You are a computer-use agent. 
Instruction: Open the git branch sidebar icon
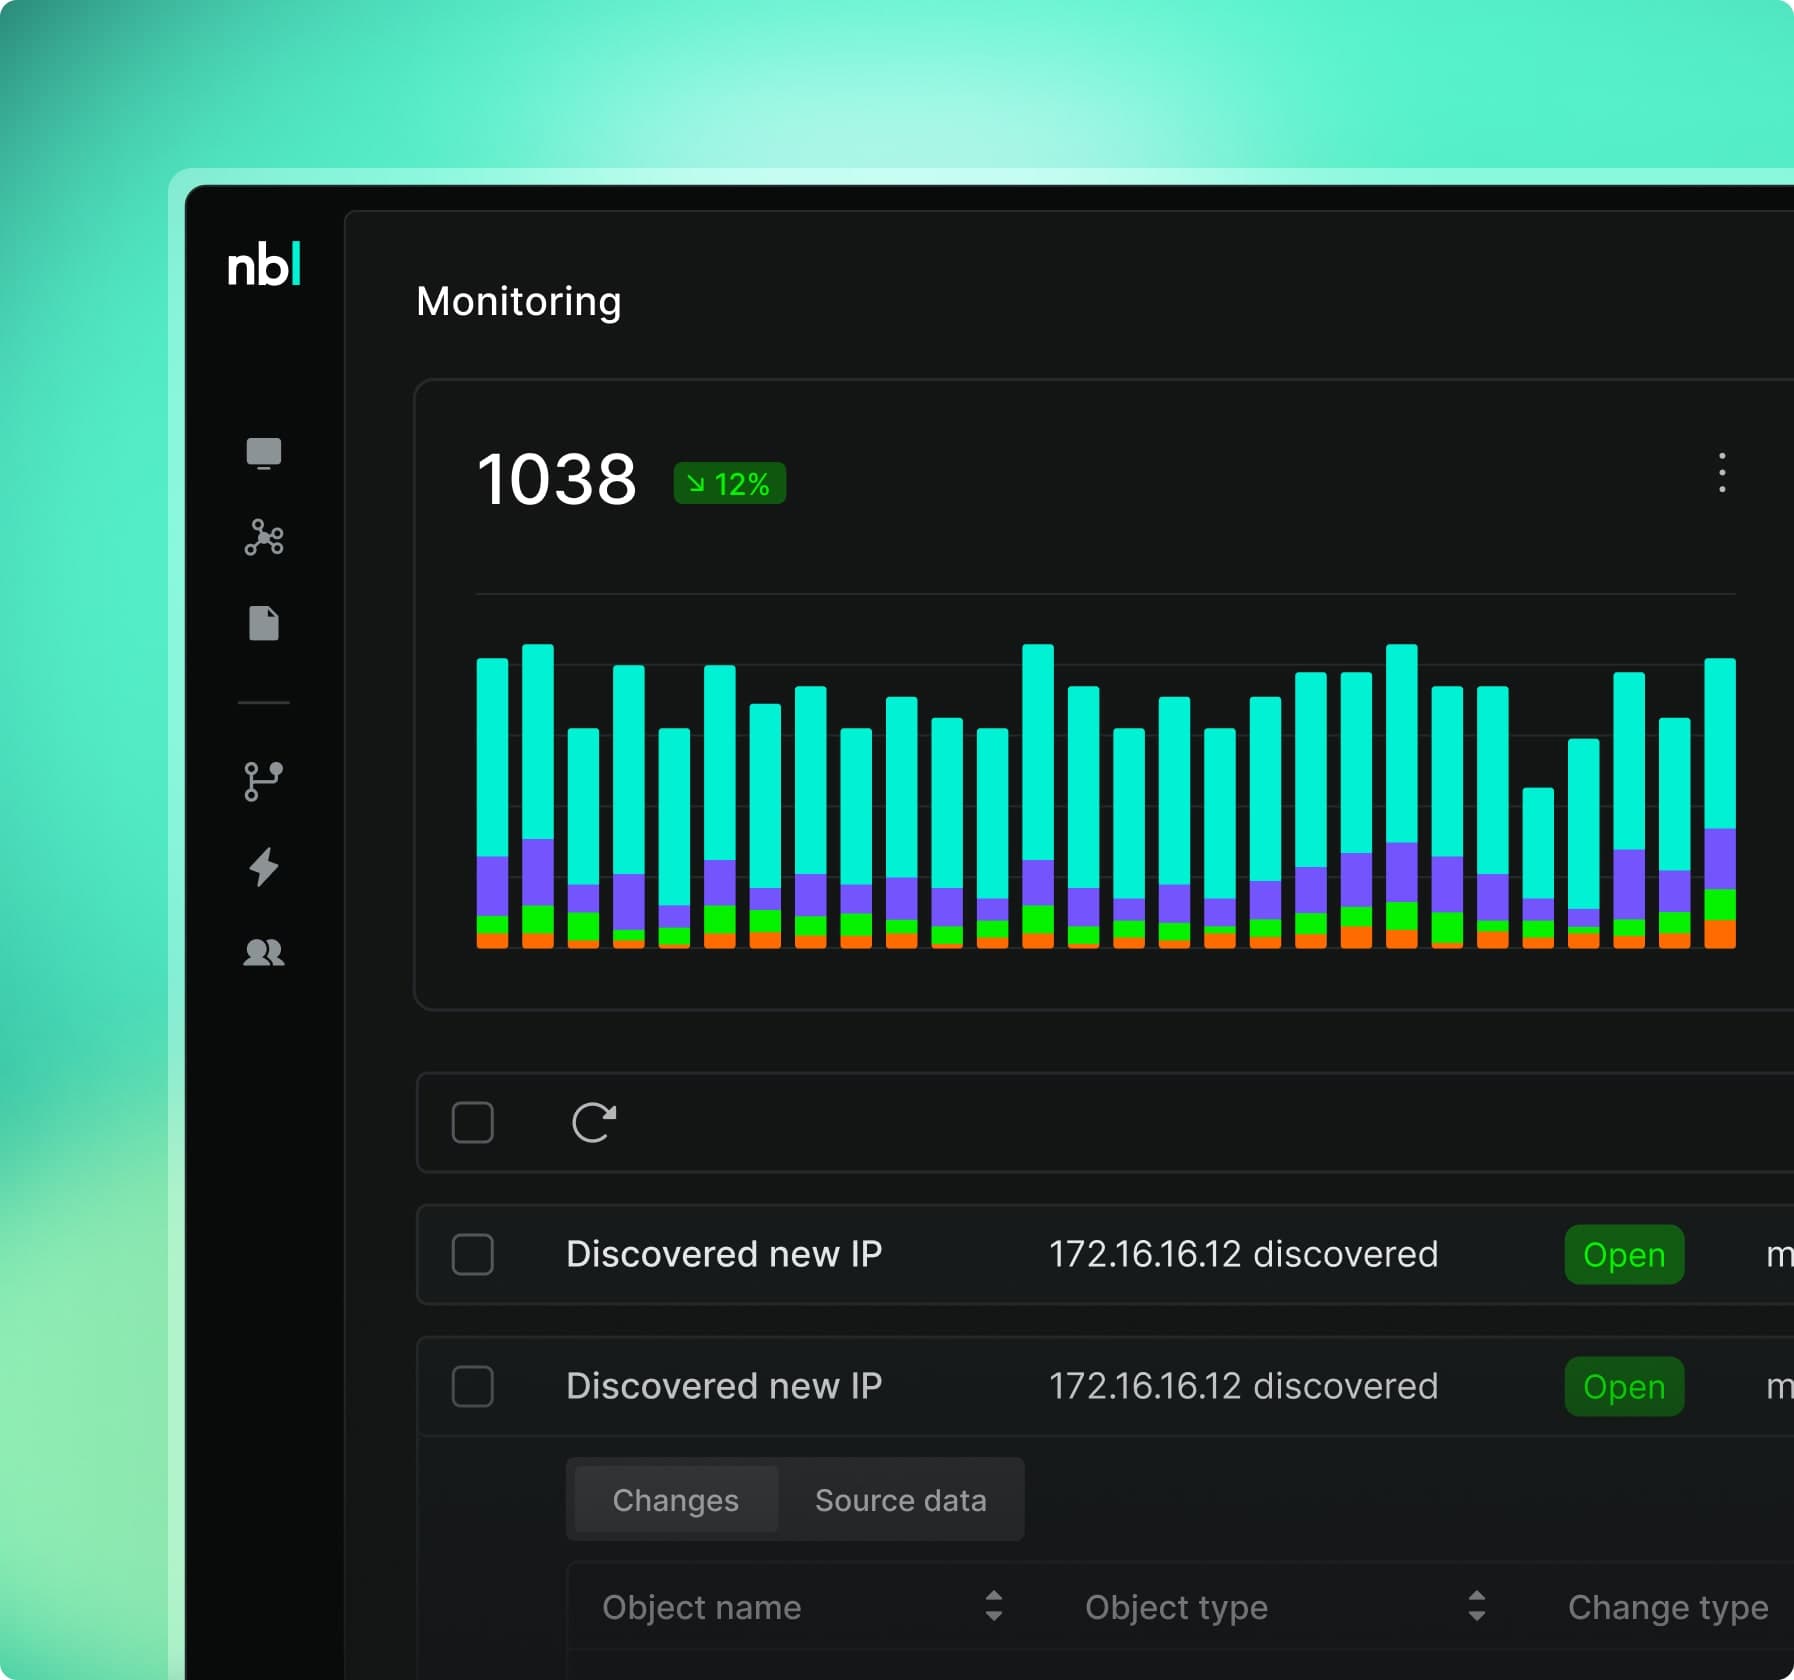264,781
